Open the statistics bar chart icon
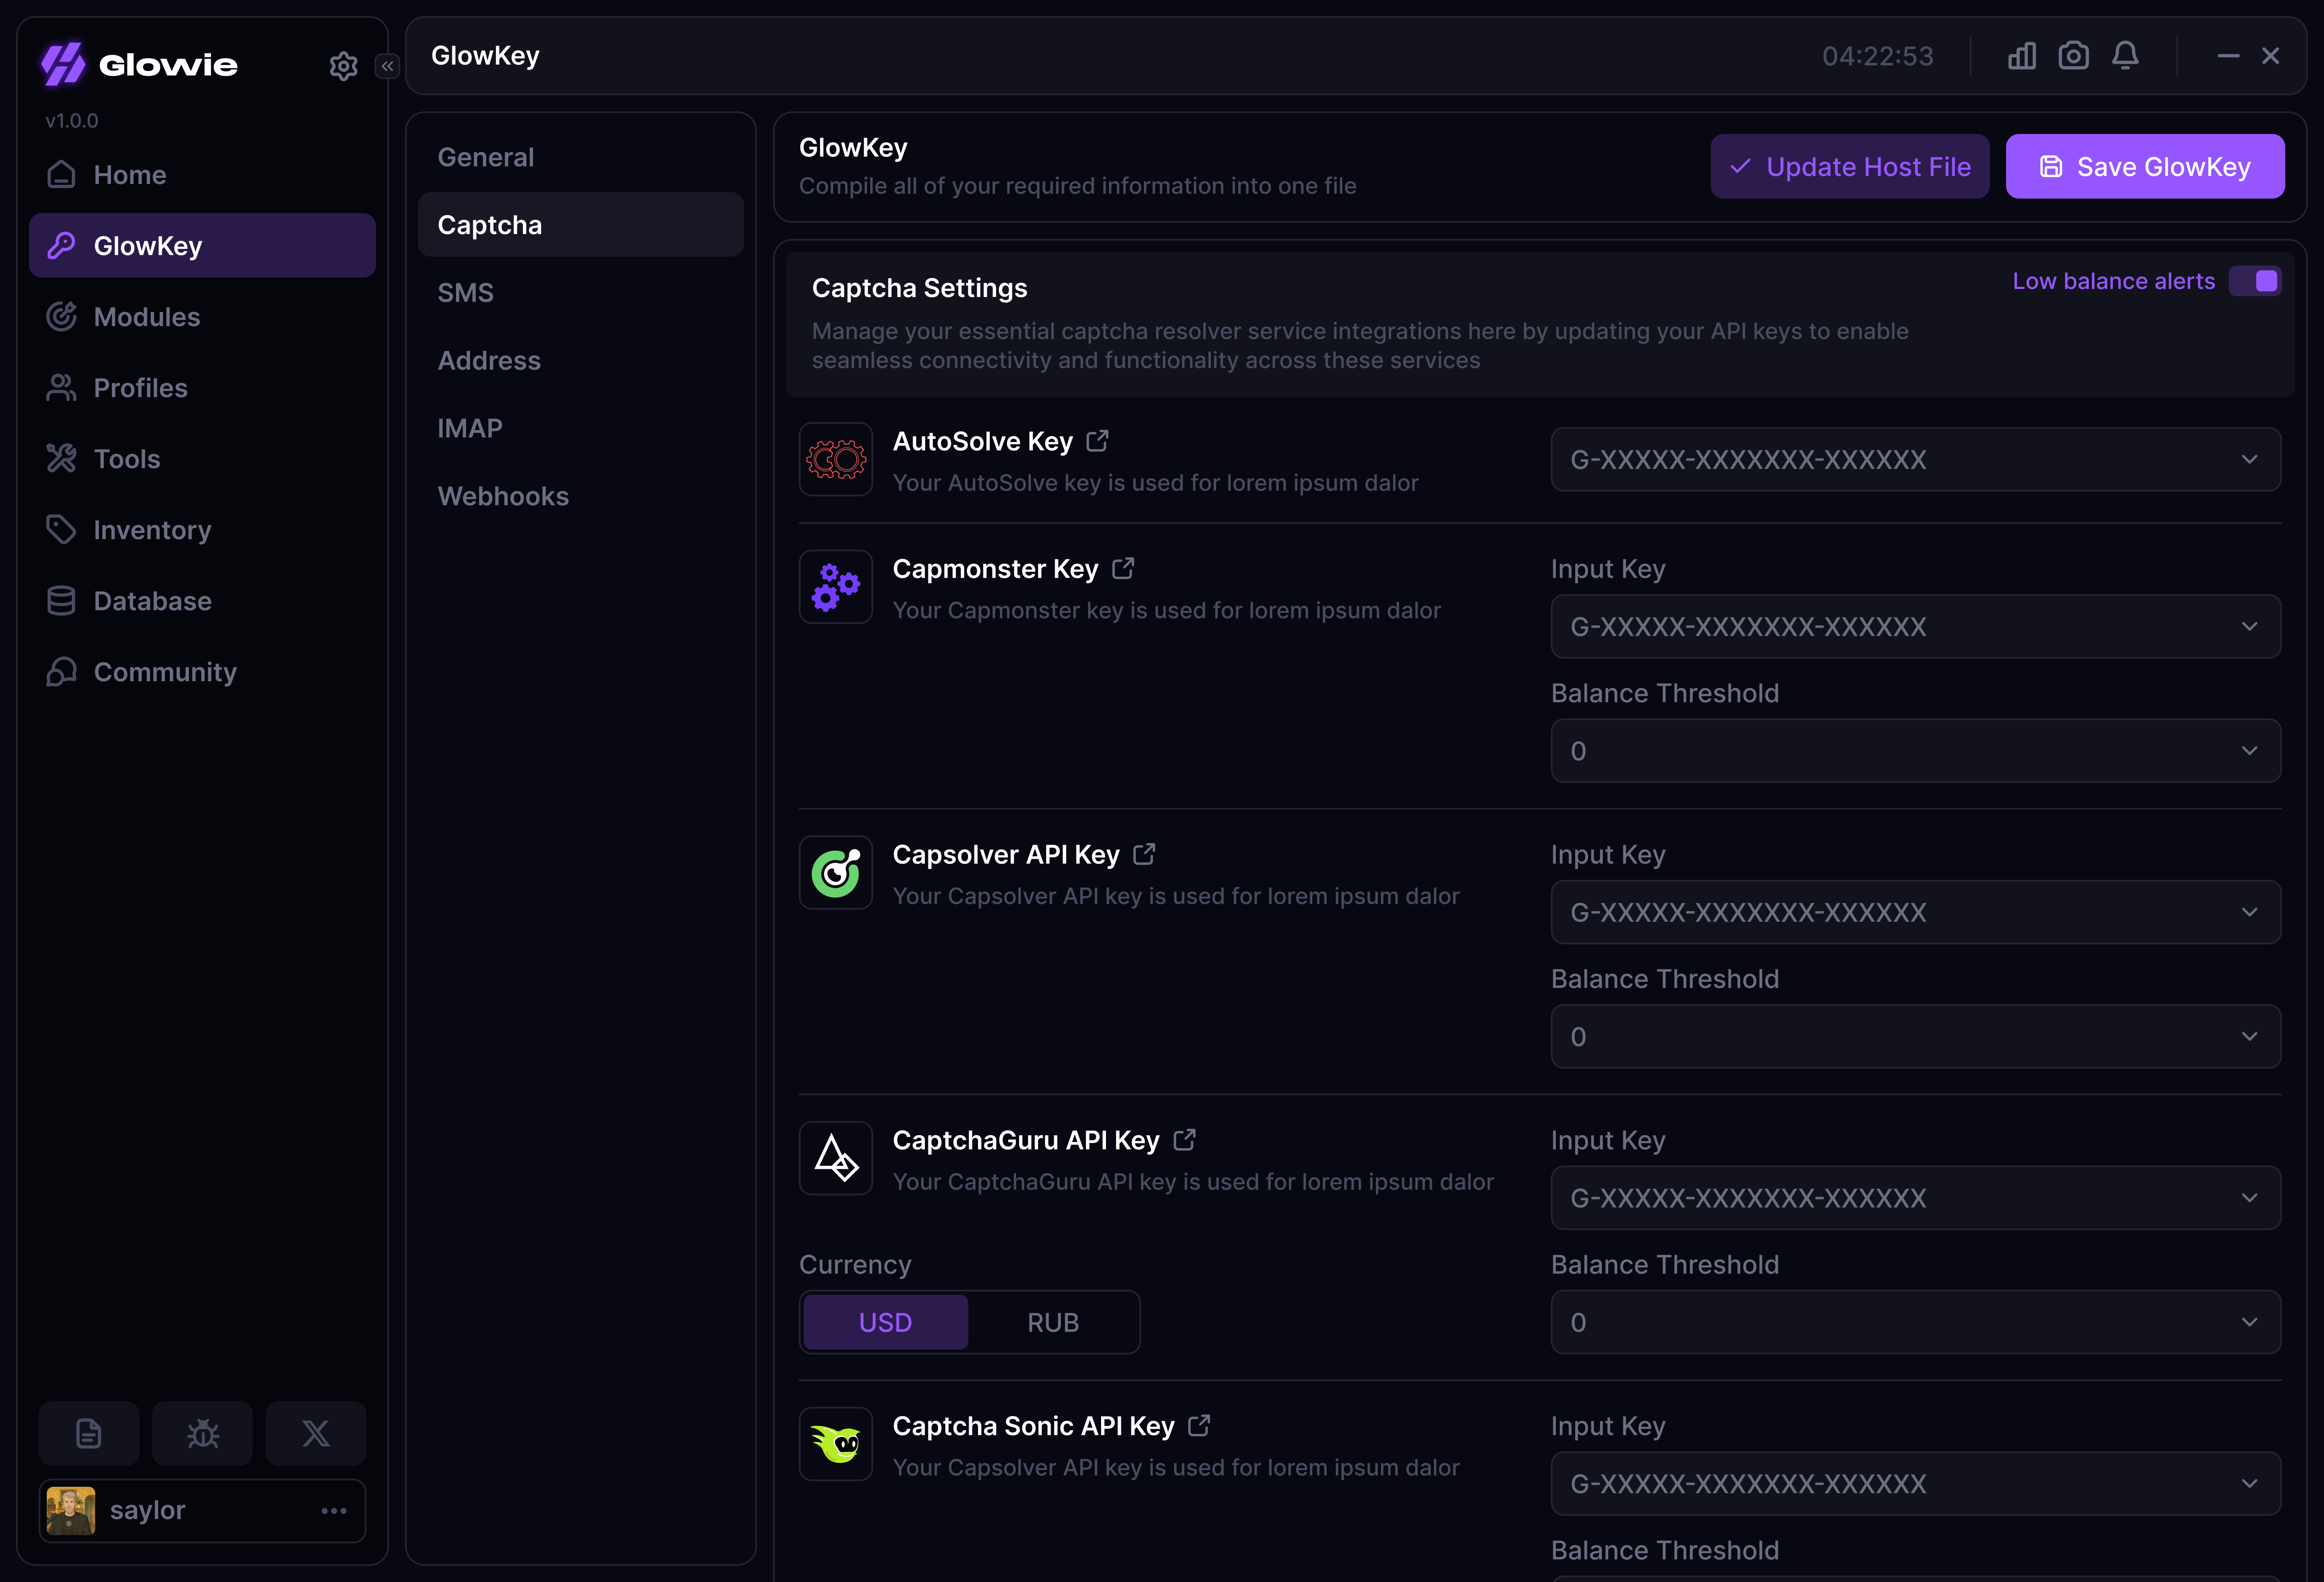The width and height of the screenshot is (2324, 1582). click(x=2021, y=56)
